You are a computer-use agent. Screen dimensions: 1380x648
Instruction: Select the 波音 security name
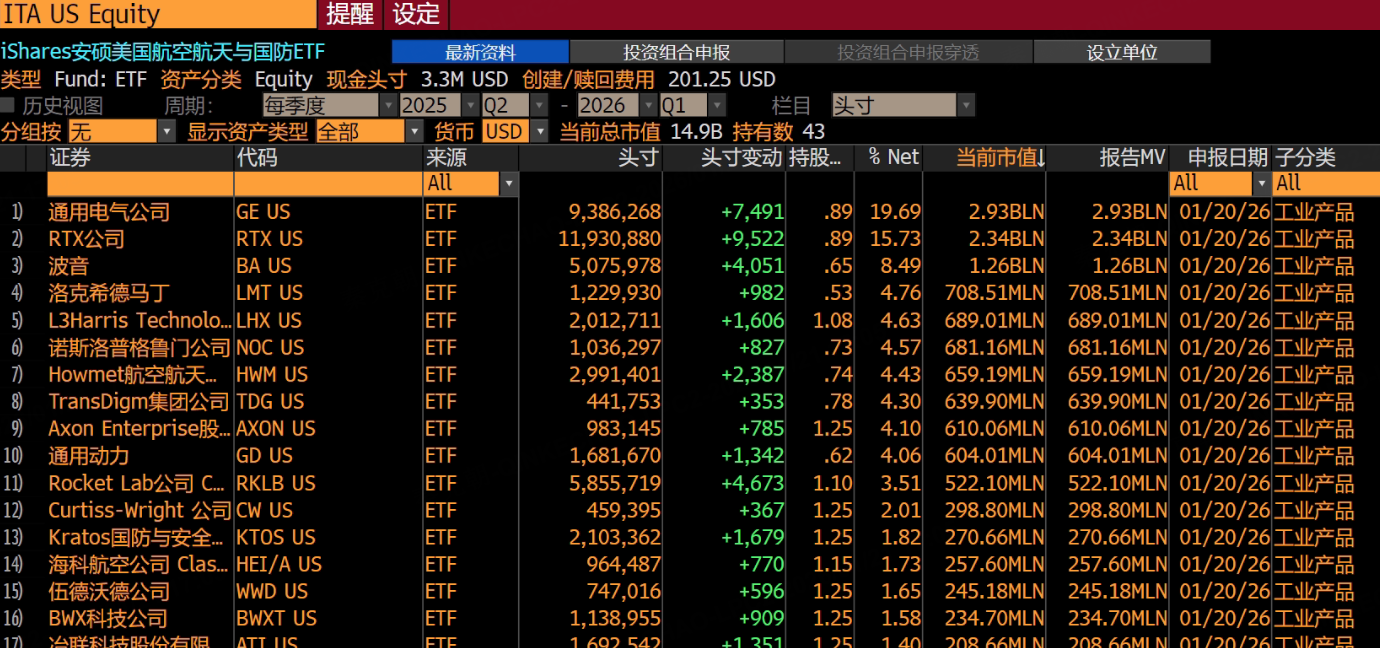click(69, 266)
